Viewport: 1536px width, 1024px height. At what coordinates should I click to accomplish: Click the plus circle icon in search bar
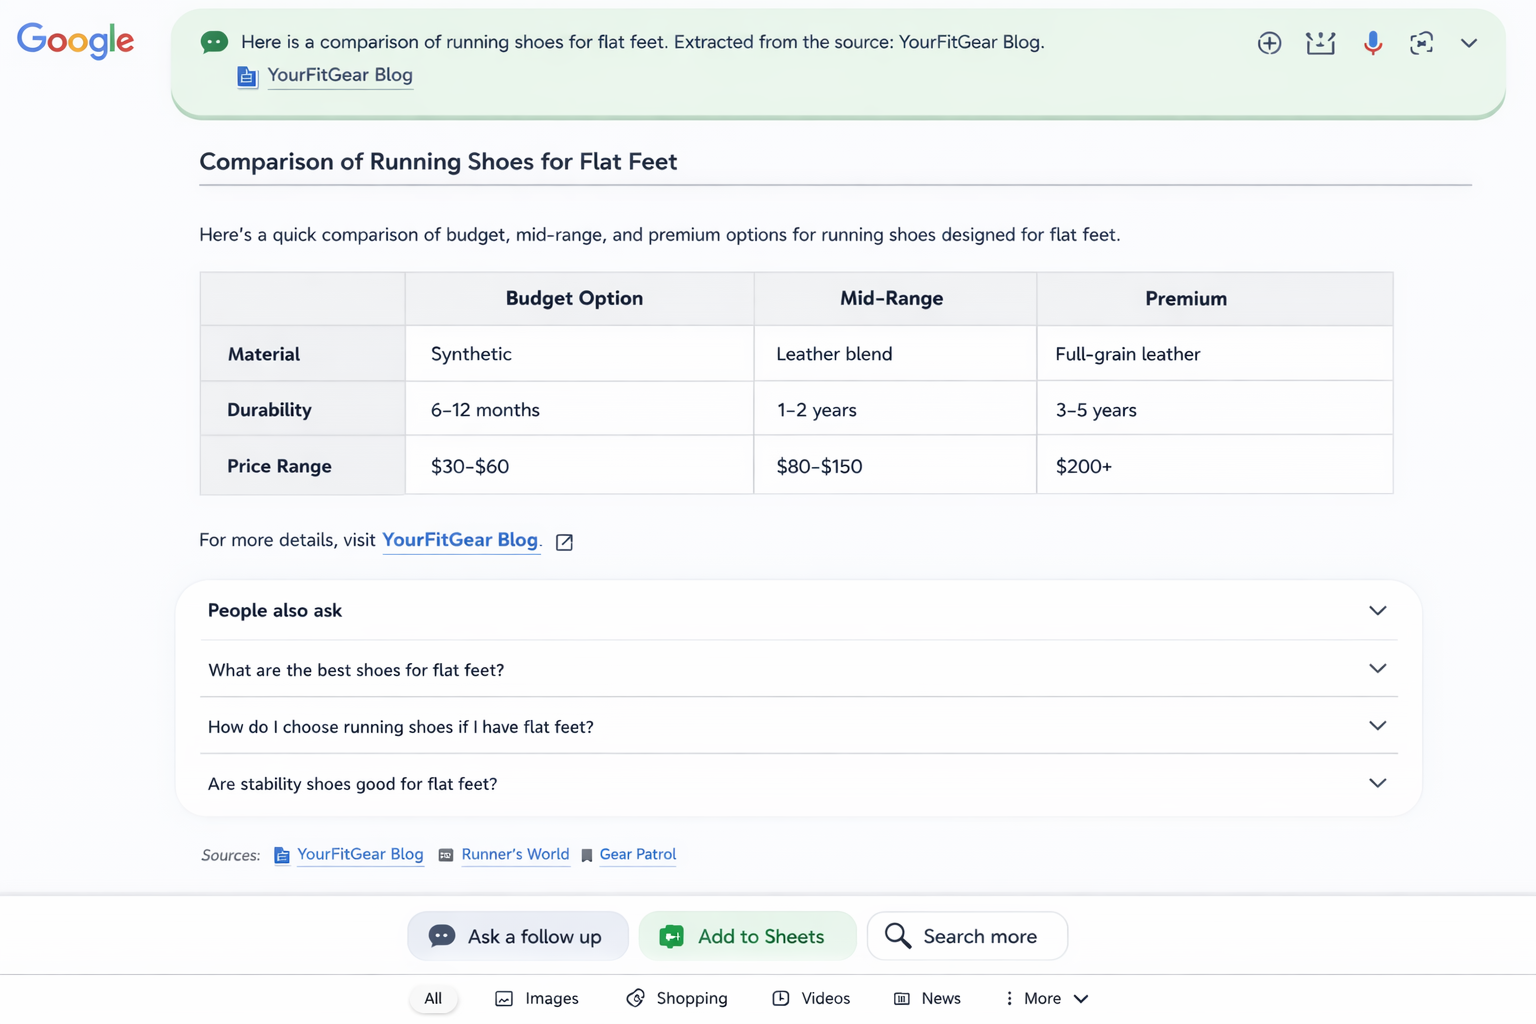(1269, 43)
